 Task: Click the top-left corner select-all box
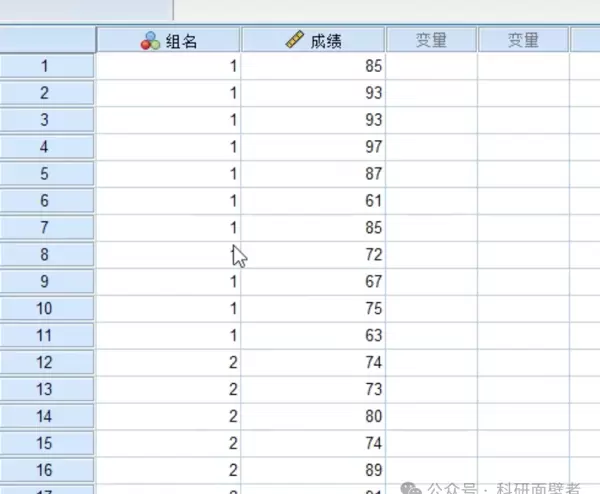coord(47,41)
